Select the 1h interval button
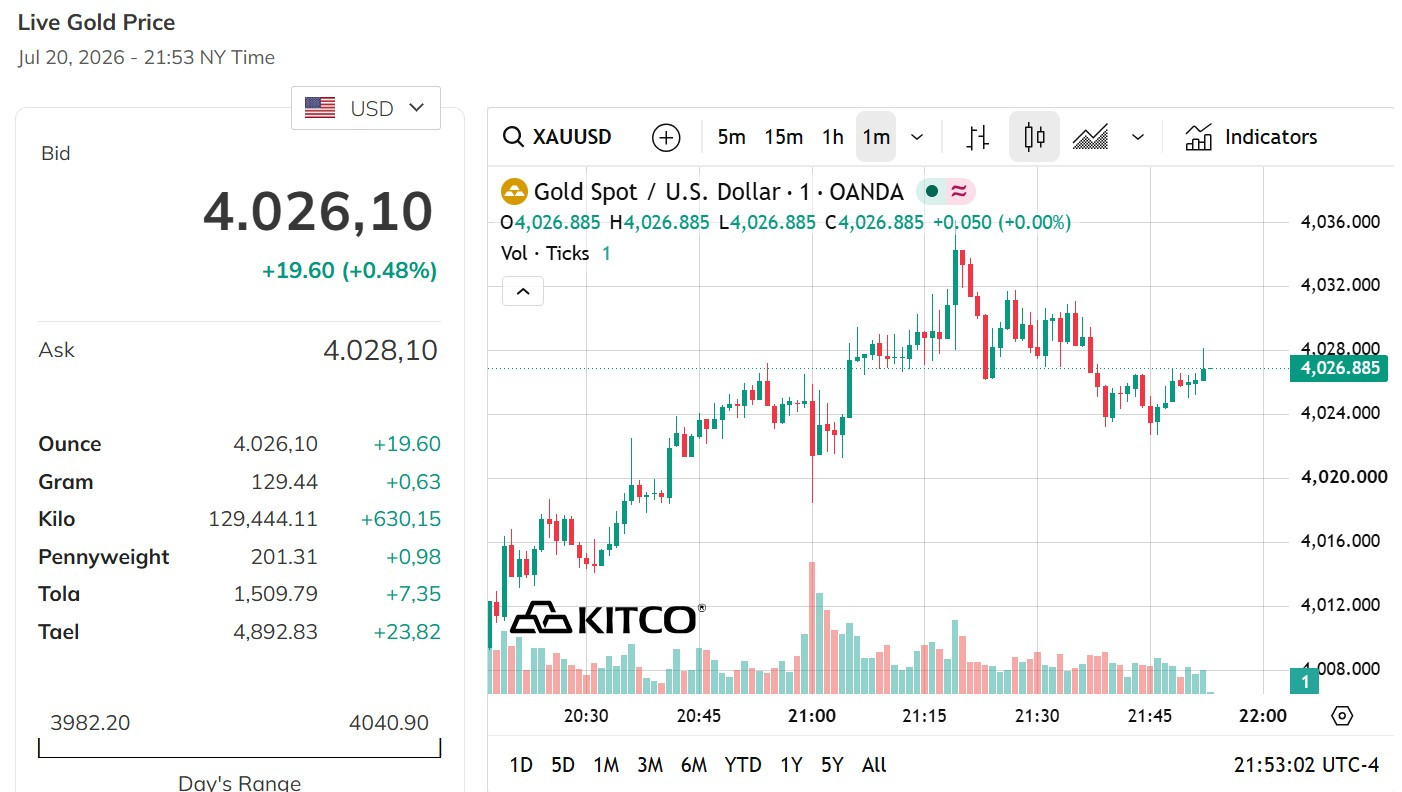The image size is (1402, 792). coord(833,137)
